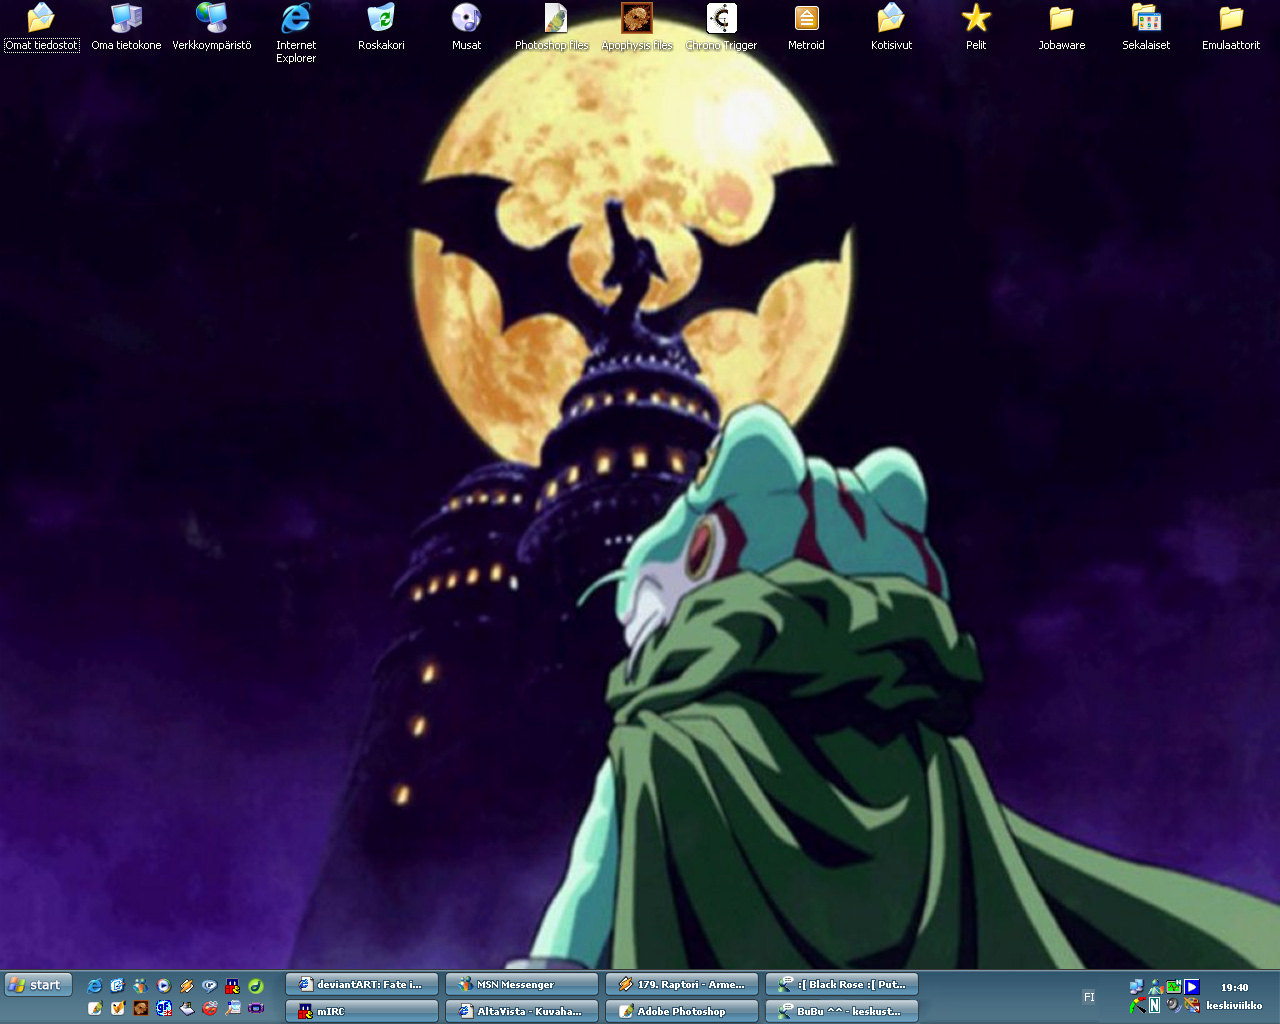Open the Apophysis files desktop icon
The image size is (1280, 1024).
pyautogui.click(x=637, y=28)
